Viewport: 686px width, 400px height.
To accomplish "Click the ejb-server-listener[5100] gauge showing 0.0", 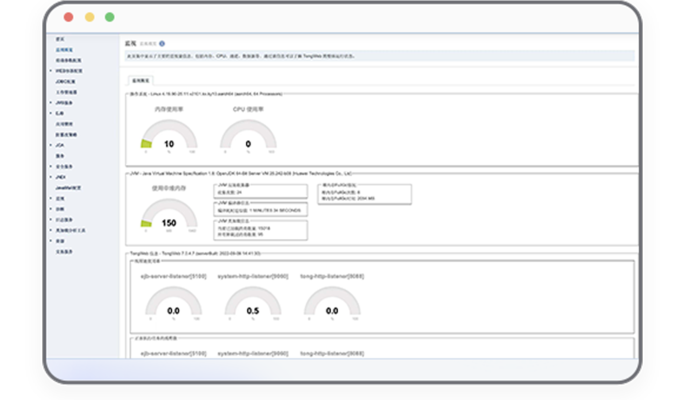I will (x=173, y=303).
